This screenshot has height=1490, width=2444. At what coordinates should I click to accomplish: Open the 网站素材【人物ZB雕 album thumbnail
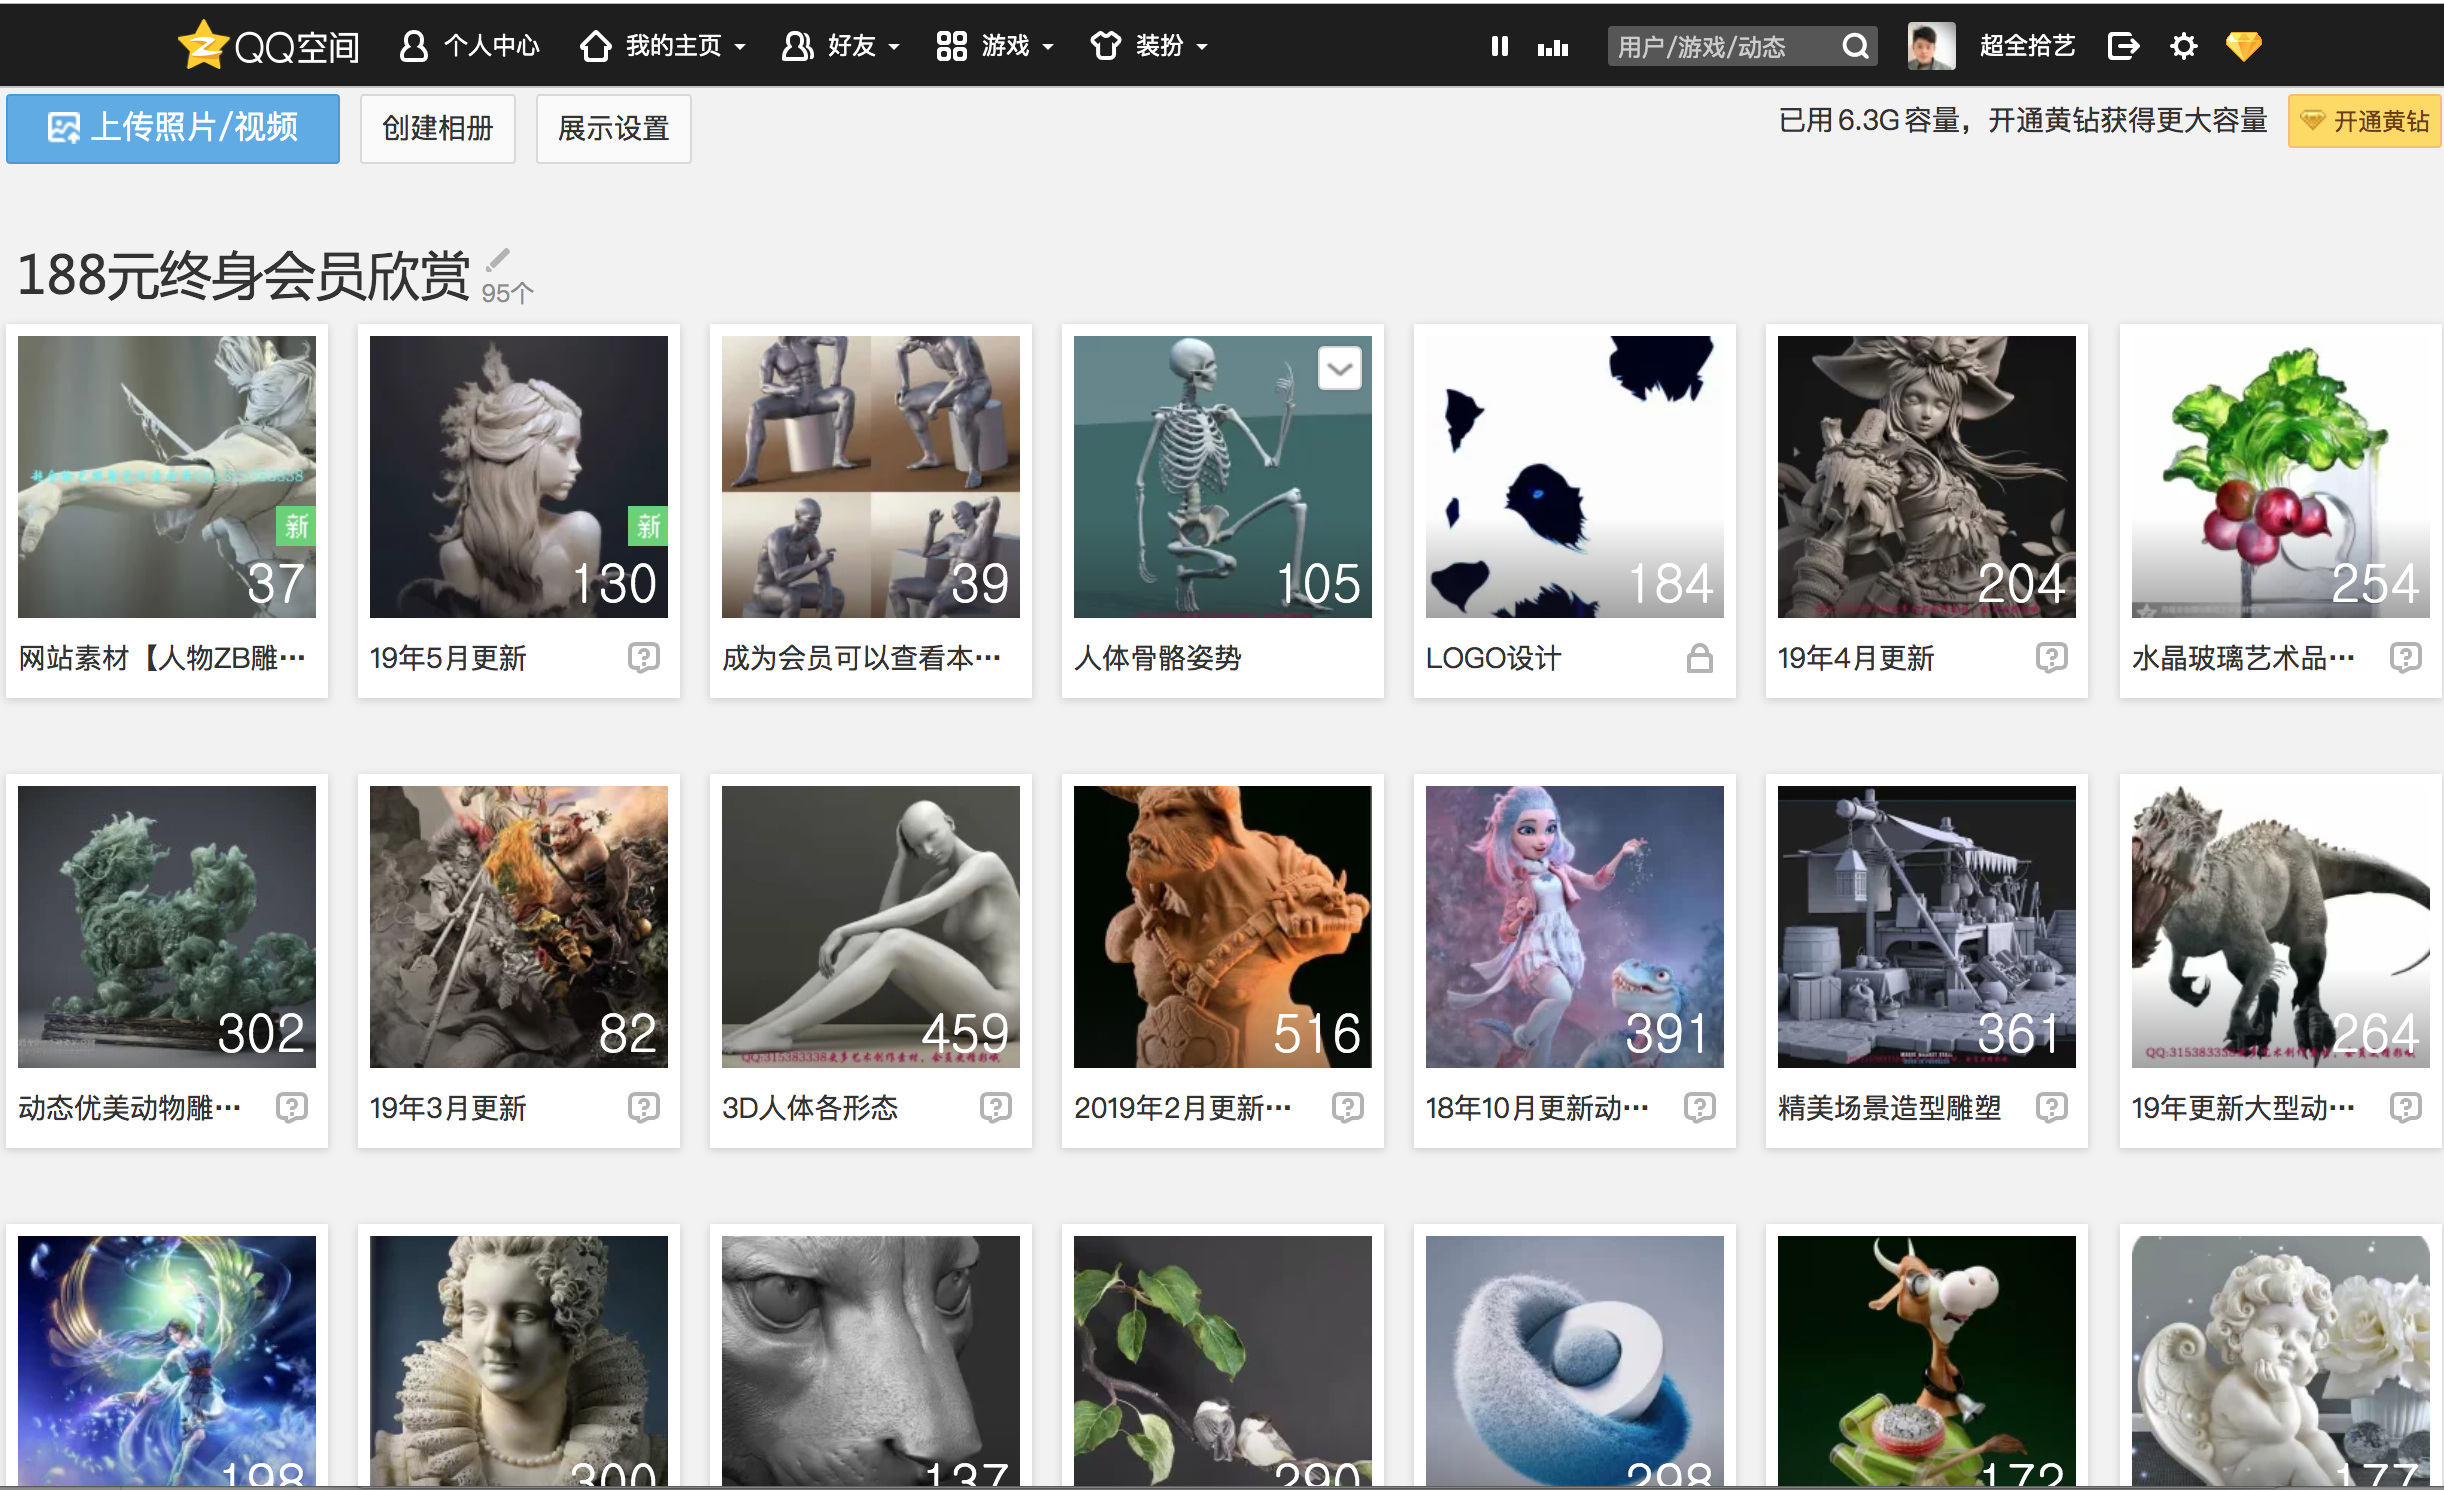(x=167, y=477)
